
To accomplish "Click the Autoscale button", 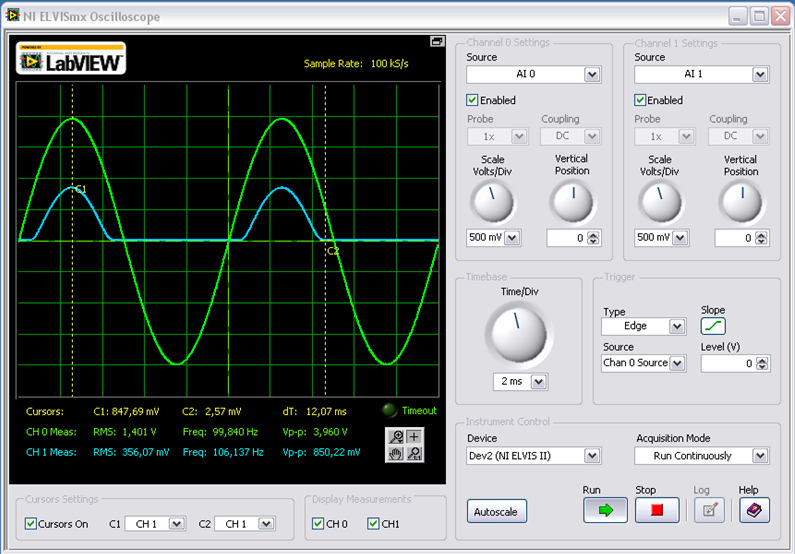I will pos(496,511).
